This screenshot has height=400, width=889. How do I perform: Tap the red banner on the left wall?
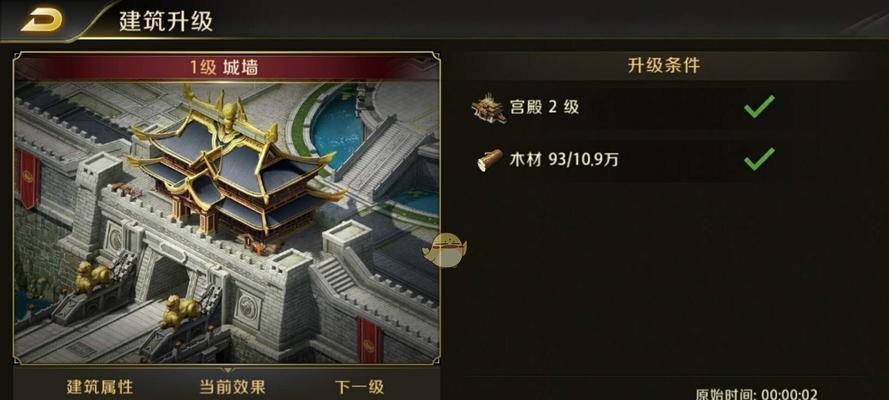[x=28, y=180]
